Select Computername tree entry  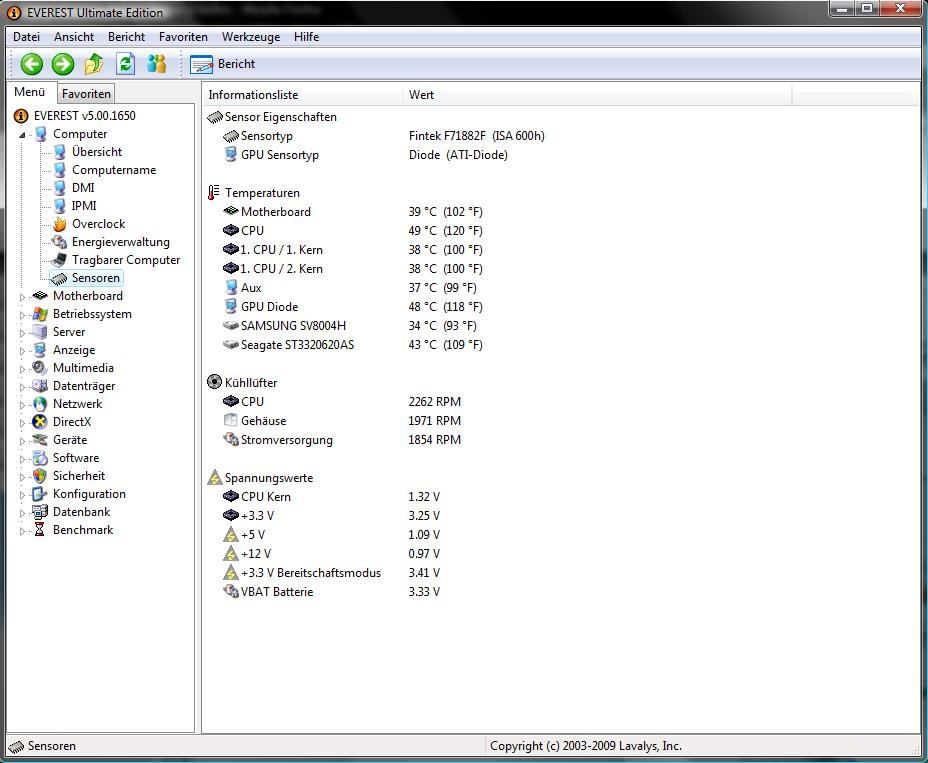[114, 170]
